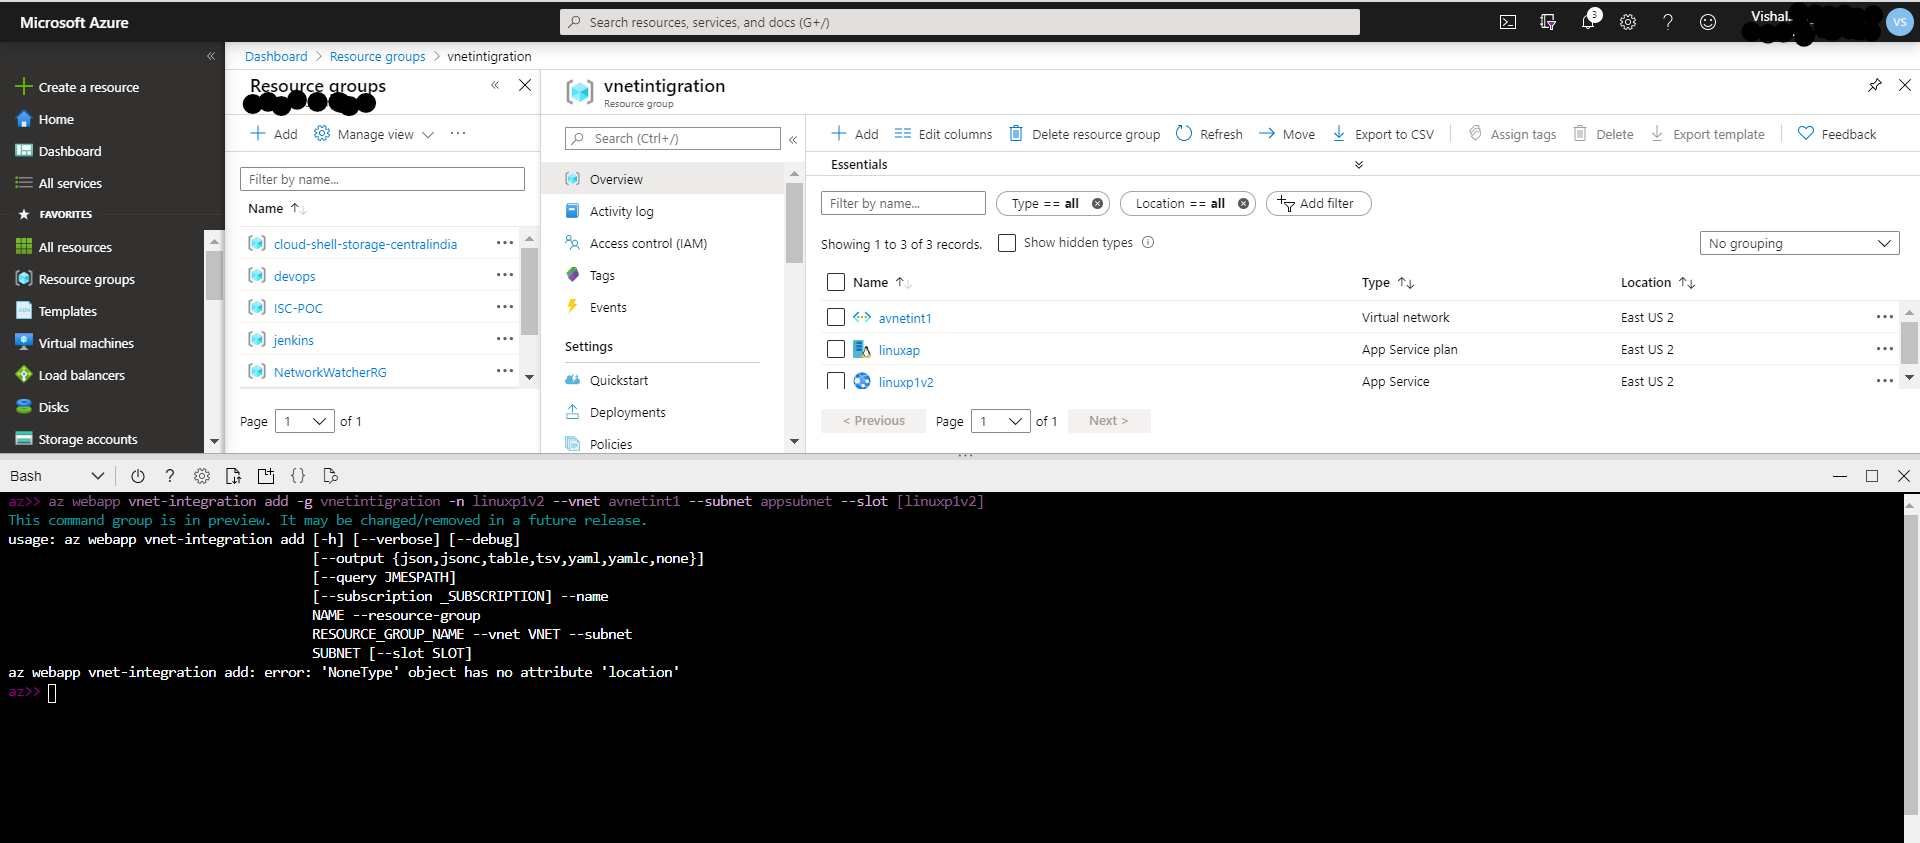Check the select-all checkbox beside Name header
This screenshot has height=843, width=1920.
[x=836, y=282]
